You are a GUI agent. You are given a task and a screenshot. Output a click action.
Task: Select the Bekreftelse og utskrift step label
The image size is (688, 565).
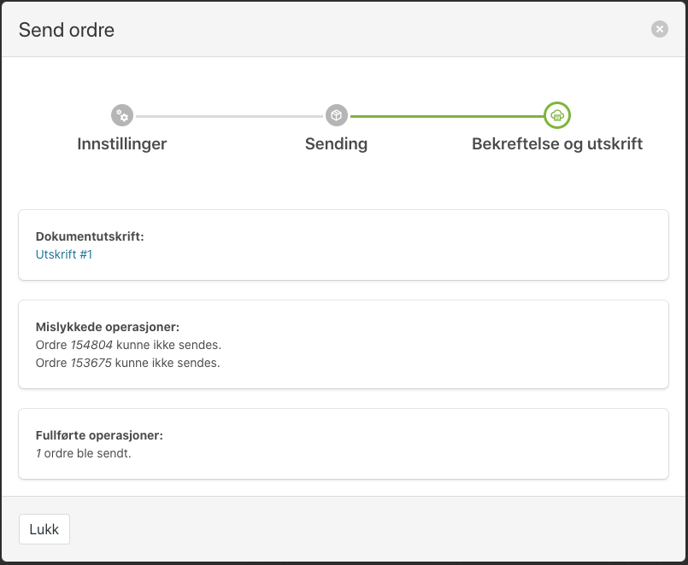coord(557,144)
